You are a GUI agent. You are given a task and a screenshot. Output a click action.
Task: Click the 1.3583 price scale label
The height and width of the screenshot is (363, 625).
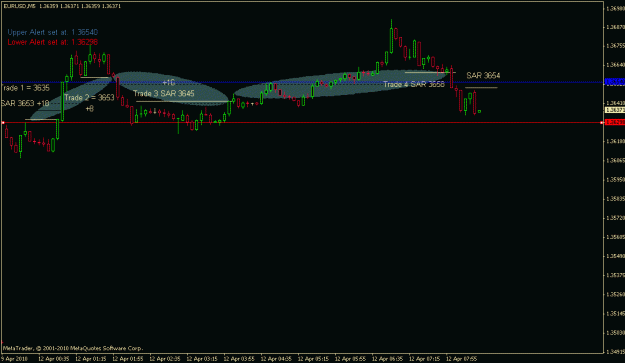(x=615, y=198)
